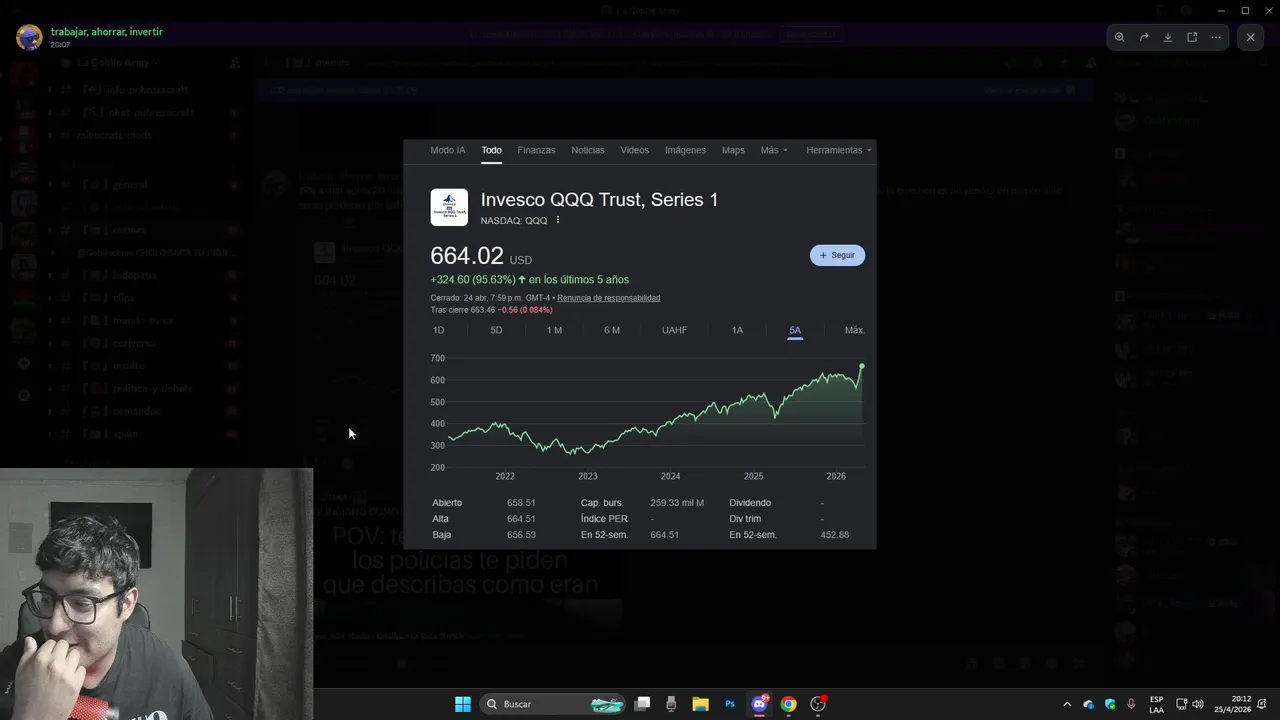The image size is (1280, 720).
Task: Expand the Herramientas dropdown
Action: pos(838,150)
